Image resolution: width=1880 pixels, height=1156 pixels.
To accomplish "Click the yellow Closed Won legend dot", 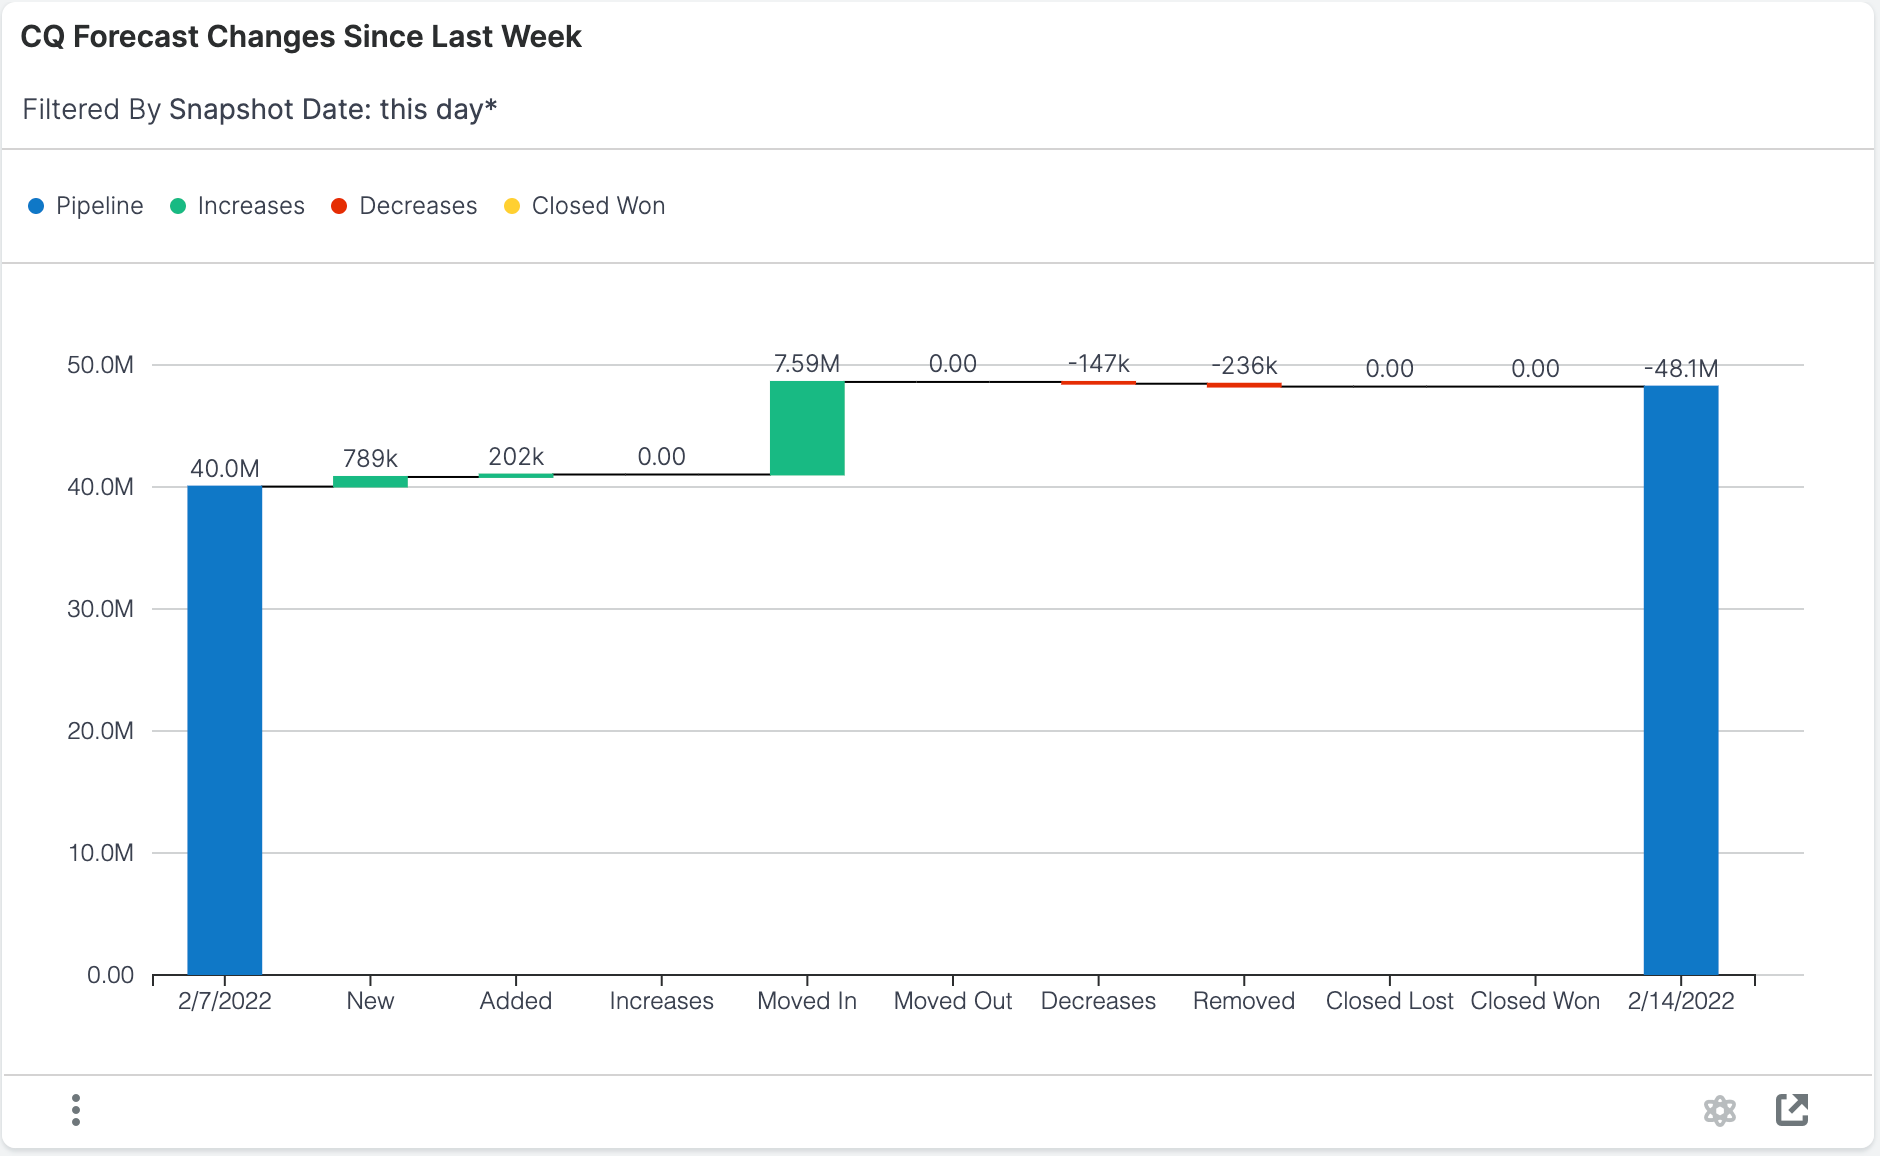I will click(513, 205).
